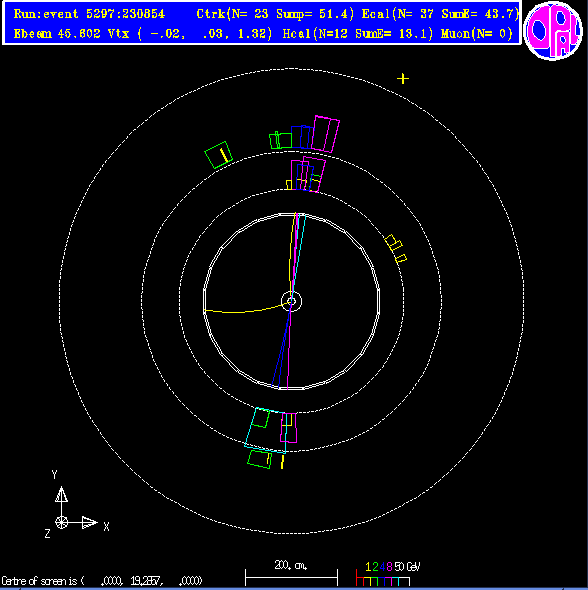The height and width of the screenshot is (590, 588).
Task: Click the yellow 1 GeV legend label
Action: click(x=368, y=567)
